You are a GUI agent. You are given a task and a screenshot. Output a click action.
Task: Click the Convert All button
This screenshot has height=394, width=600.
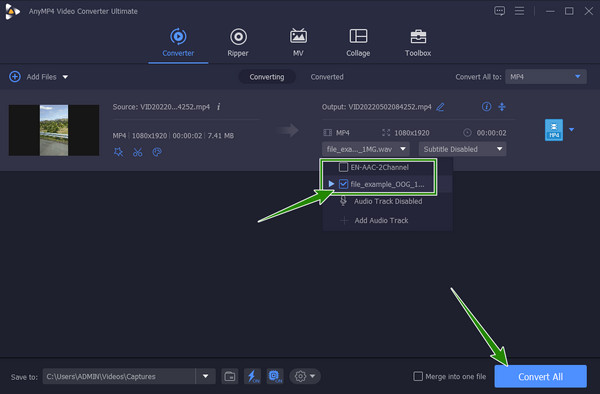point(540,376)
